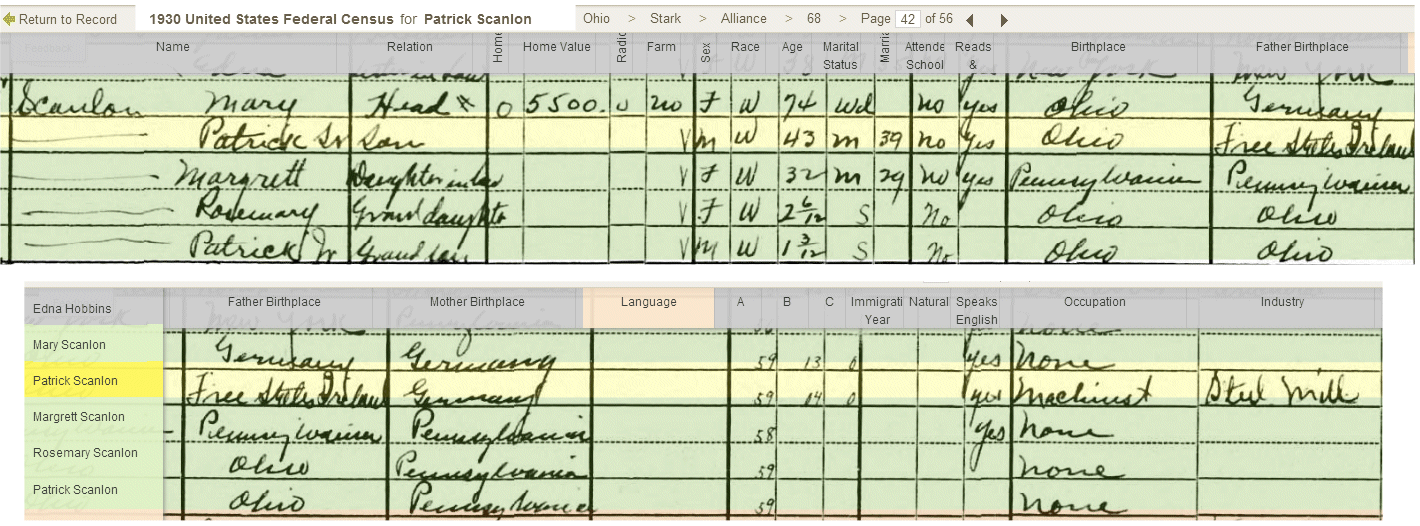Open the Stark county breadcrumb
This screenshot has height=526, width=1420.
[665, 19]
